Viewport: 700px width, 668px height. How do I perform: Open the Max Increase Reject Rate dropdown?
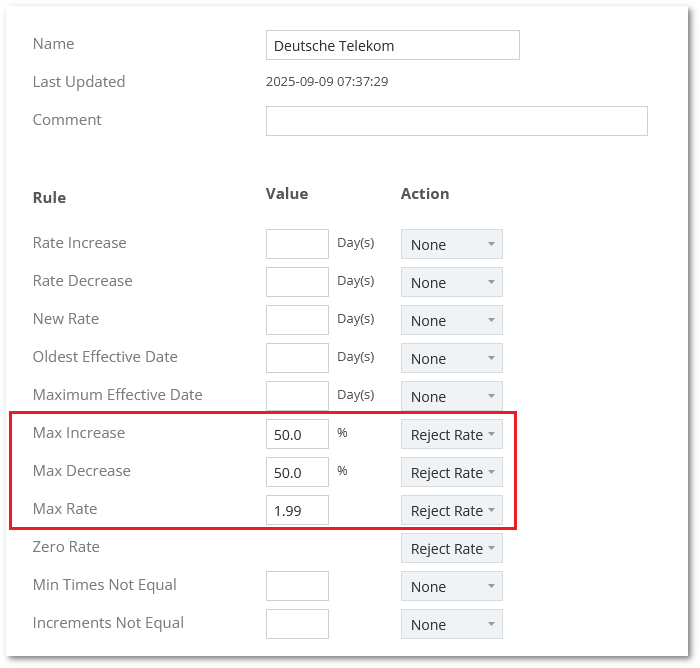[451, 434]
